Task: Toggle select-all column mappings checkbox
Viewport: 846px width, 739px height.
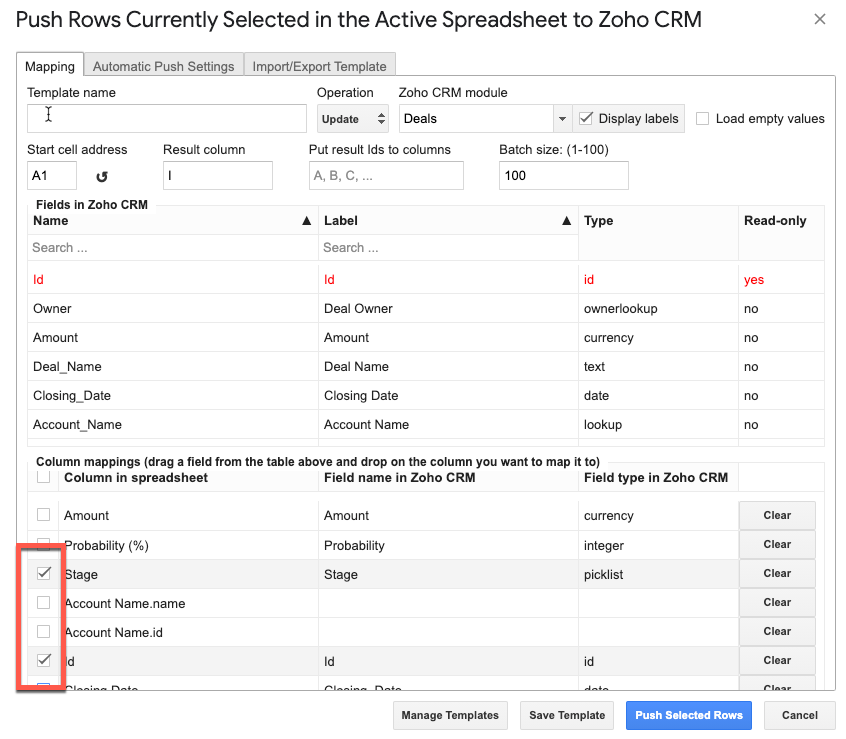Action: [43, 478]
